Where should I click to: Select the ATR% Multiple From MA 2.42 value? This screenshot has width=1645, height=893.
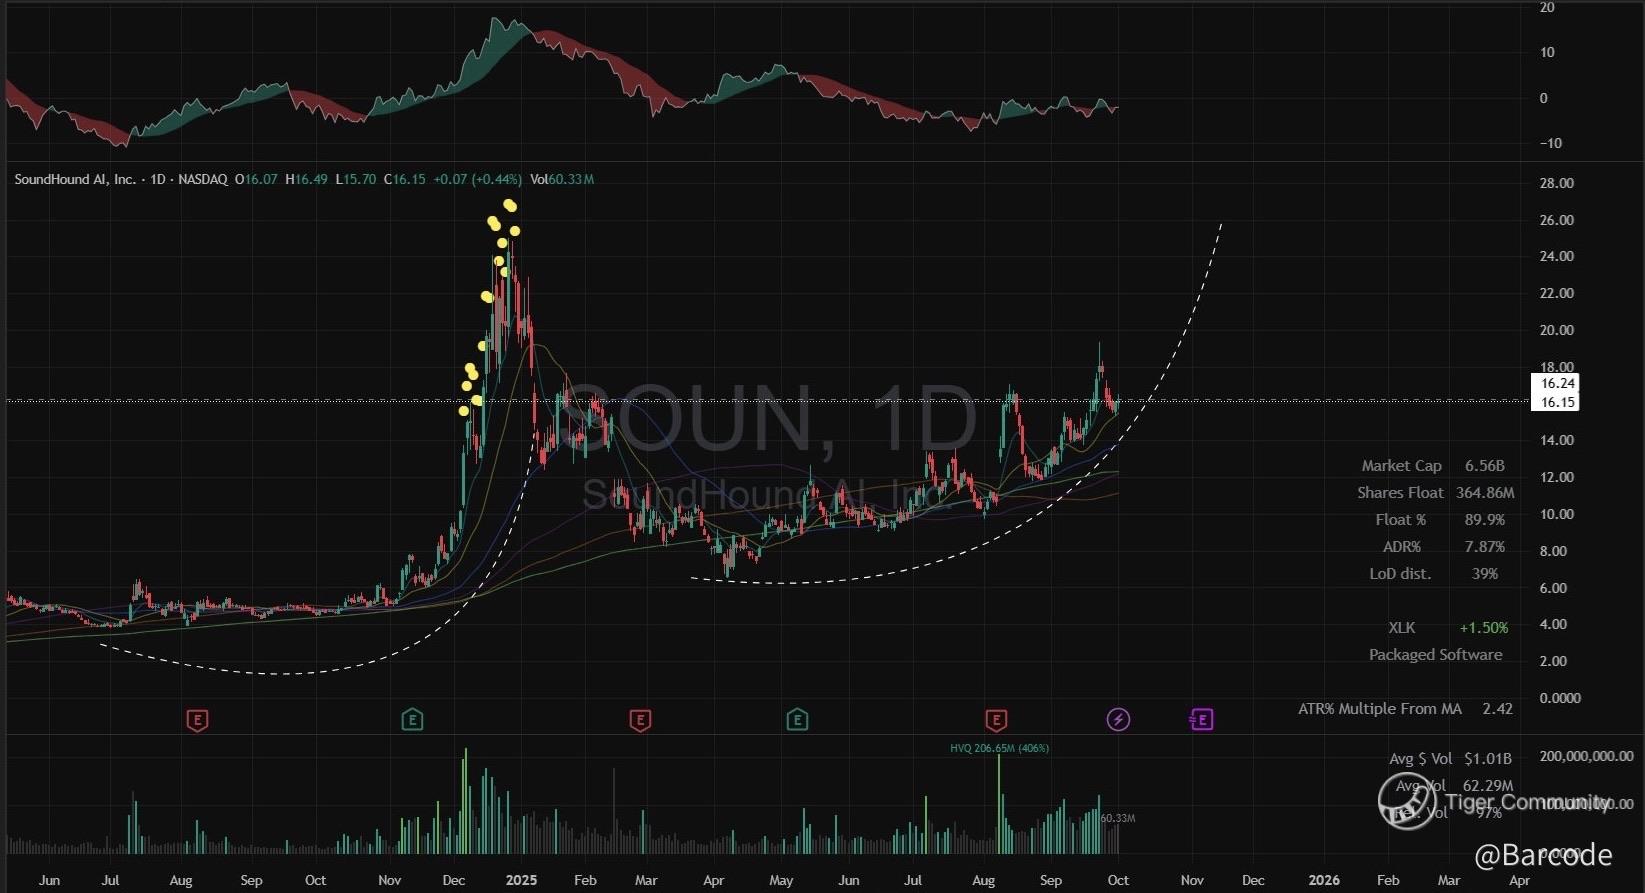[x=1497, y=709]
